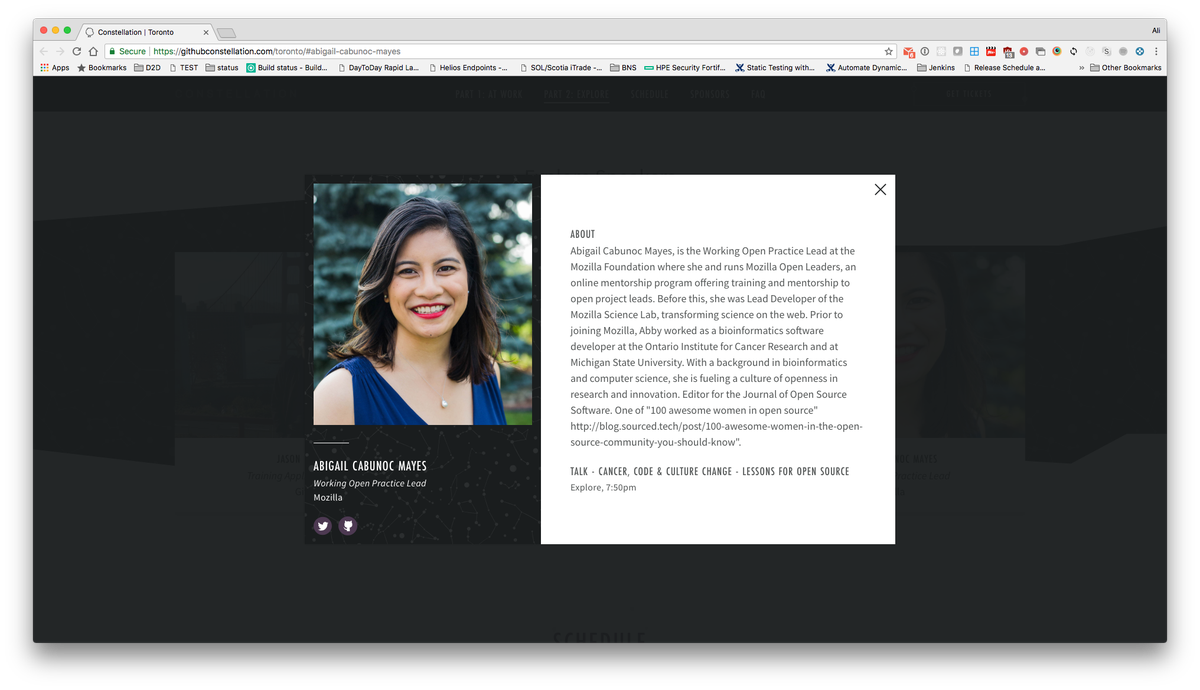The width and height of the screenshot is (1200, 690).
Task: Click the browser back arrow
Action: [x=43, y=51]
